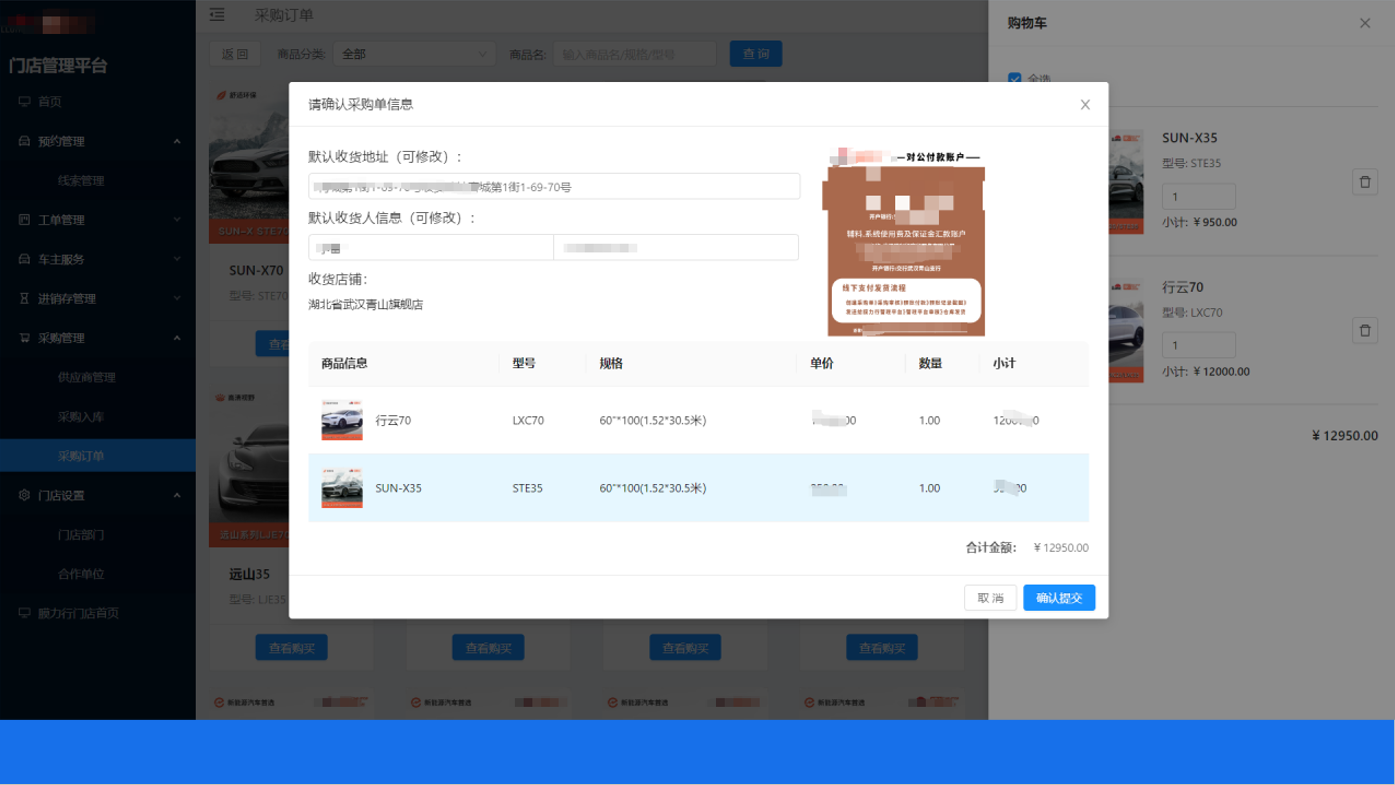Viewport: 1395px width, 785px height.
Task: Expand the 工单管理 menu section
Action: (x=177, y=220)
